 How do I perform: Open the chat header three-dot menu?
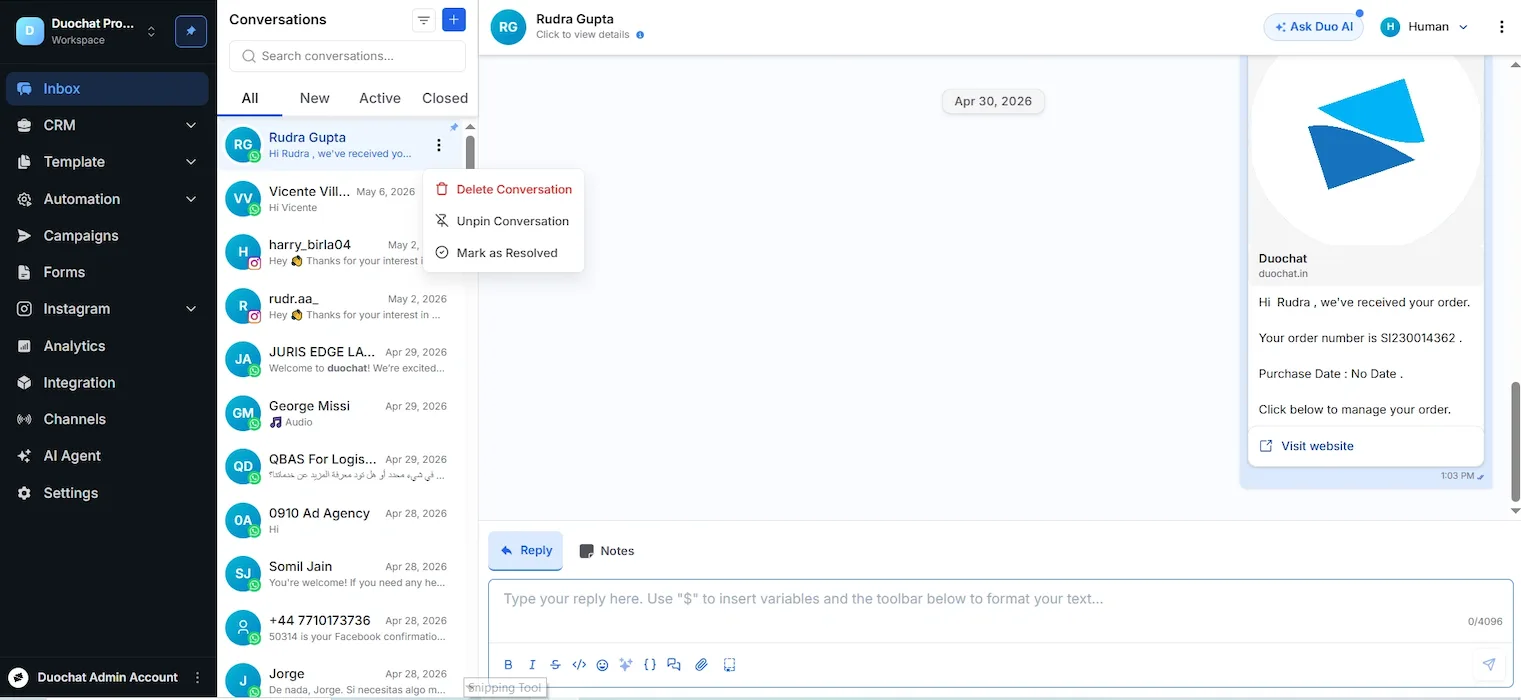[1501, 27]
